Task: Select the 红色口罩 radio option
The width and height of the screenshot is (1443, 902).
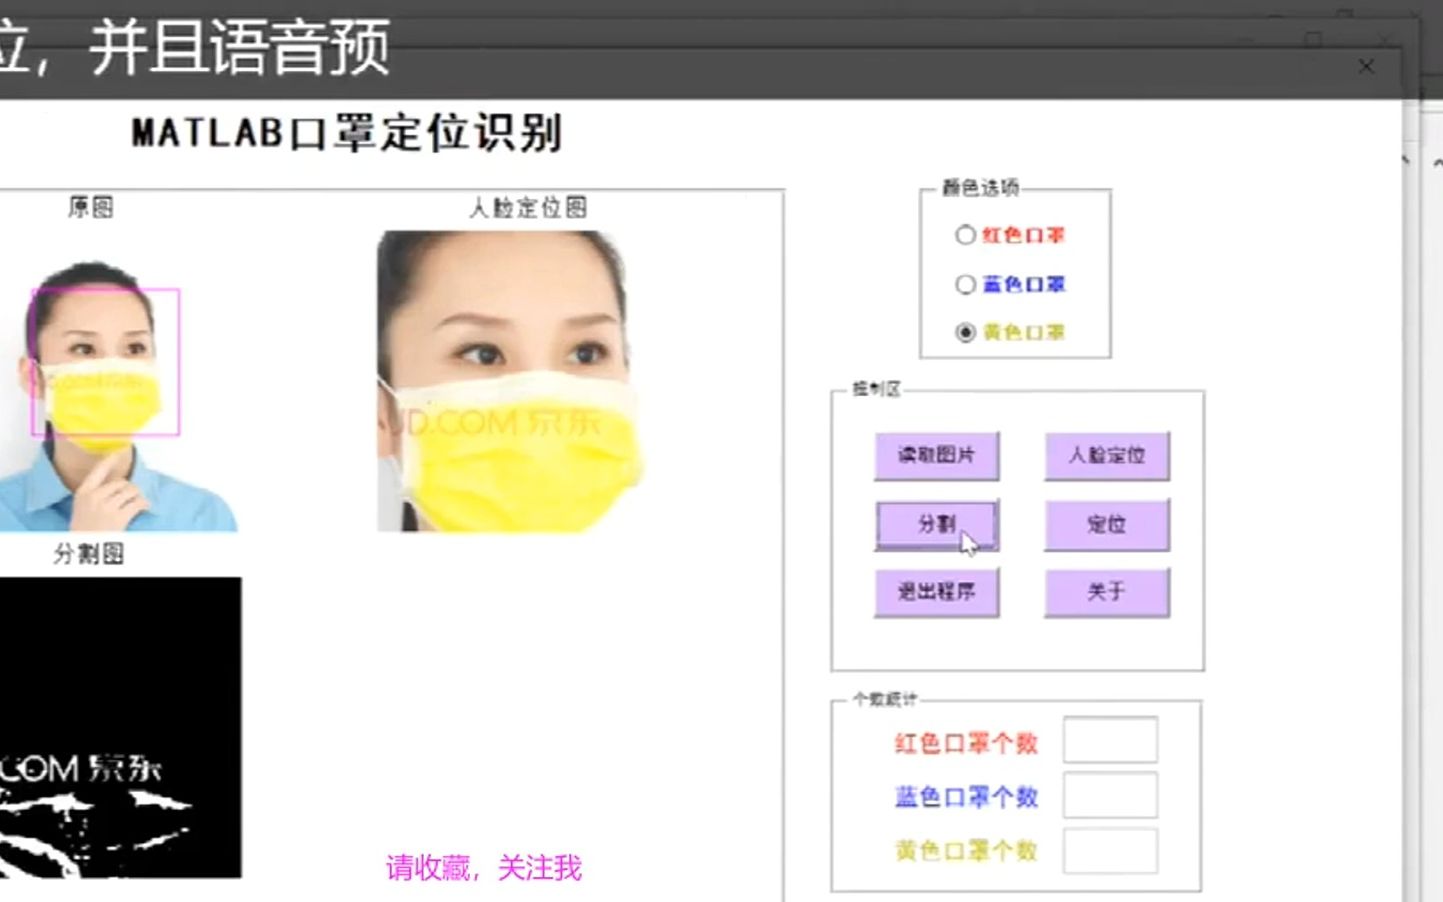Action: (965, 235)
